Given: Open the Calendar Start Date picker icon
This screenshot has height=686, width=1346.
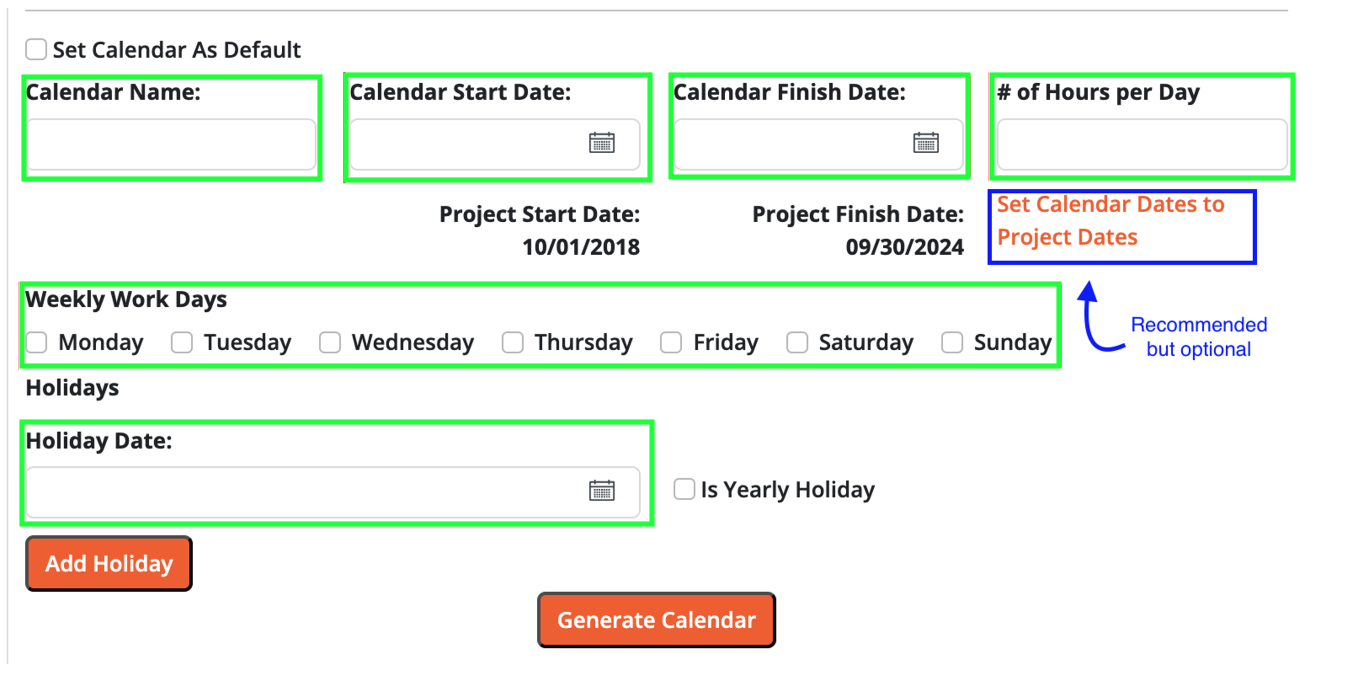Looking at the screenshot, I should 601,143.
